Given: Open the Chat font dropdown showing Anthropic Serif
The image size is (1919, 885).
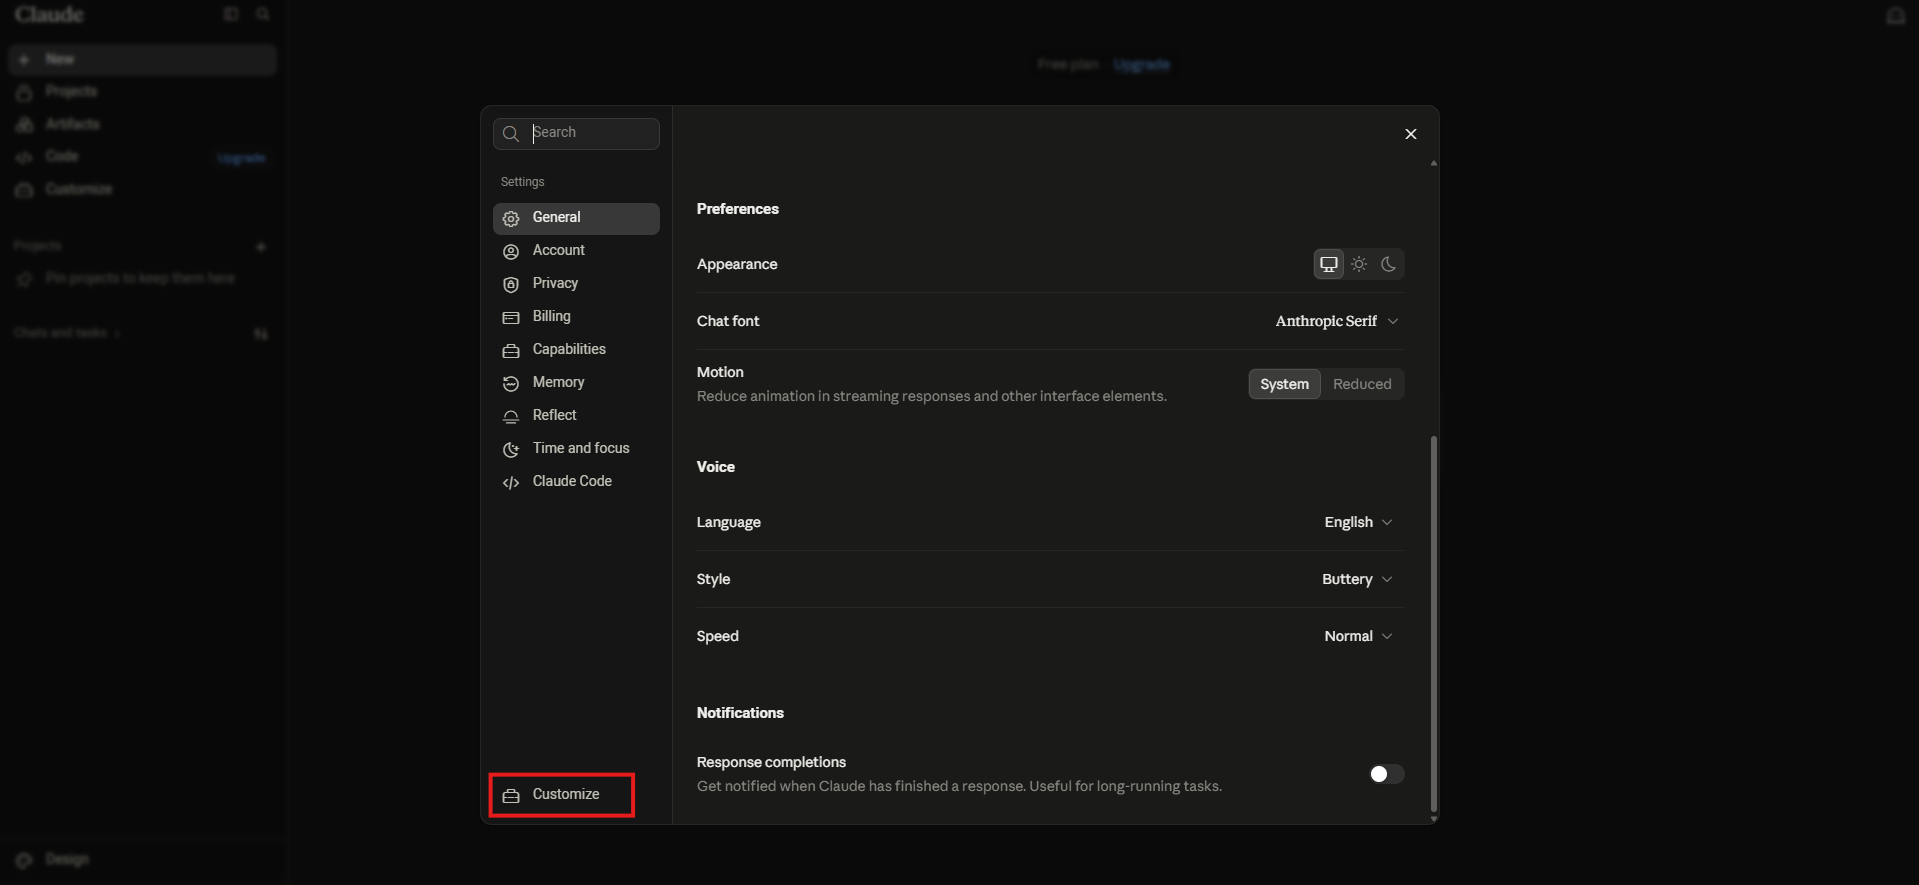Looking at the screenshot, I should click(1337, 321).
